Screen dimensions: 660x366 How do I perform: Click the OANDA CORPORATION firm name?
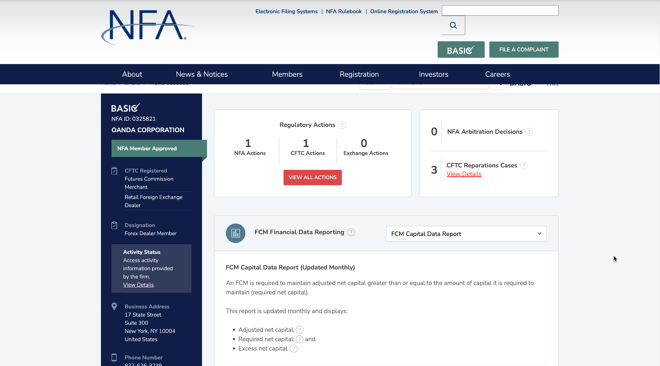[148, 130]
